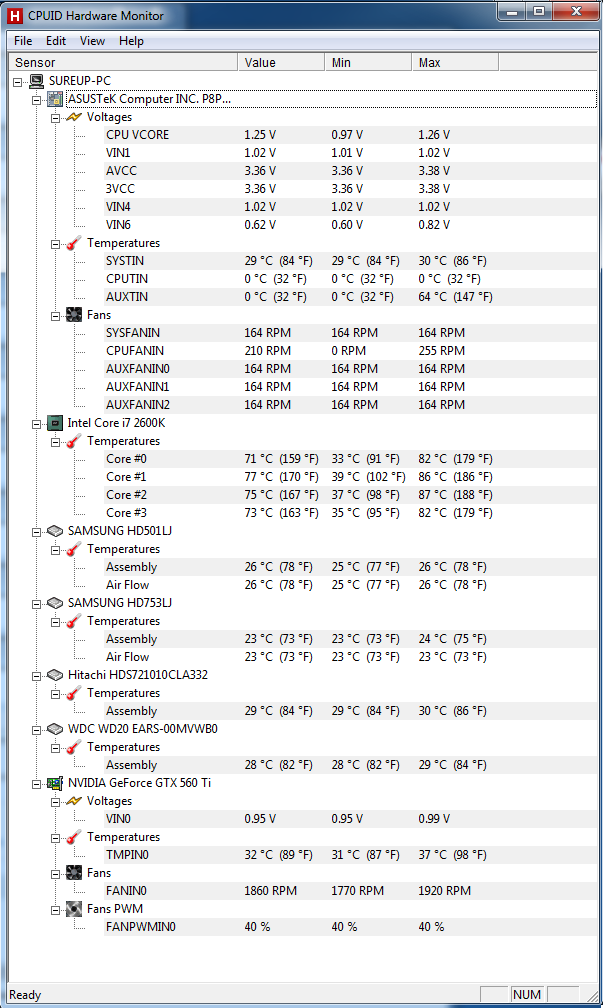Select the Core #0 temperature row

350,459
